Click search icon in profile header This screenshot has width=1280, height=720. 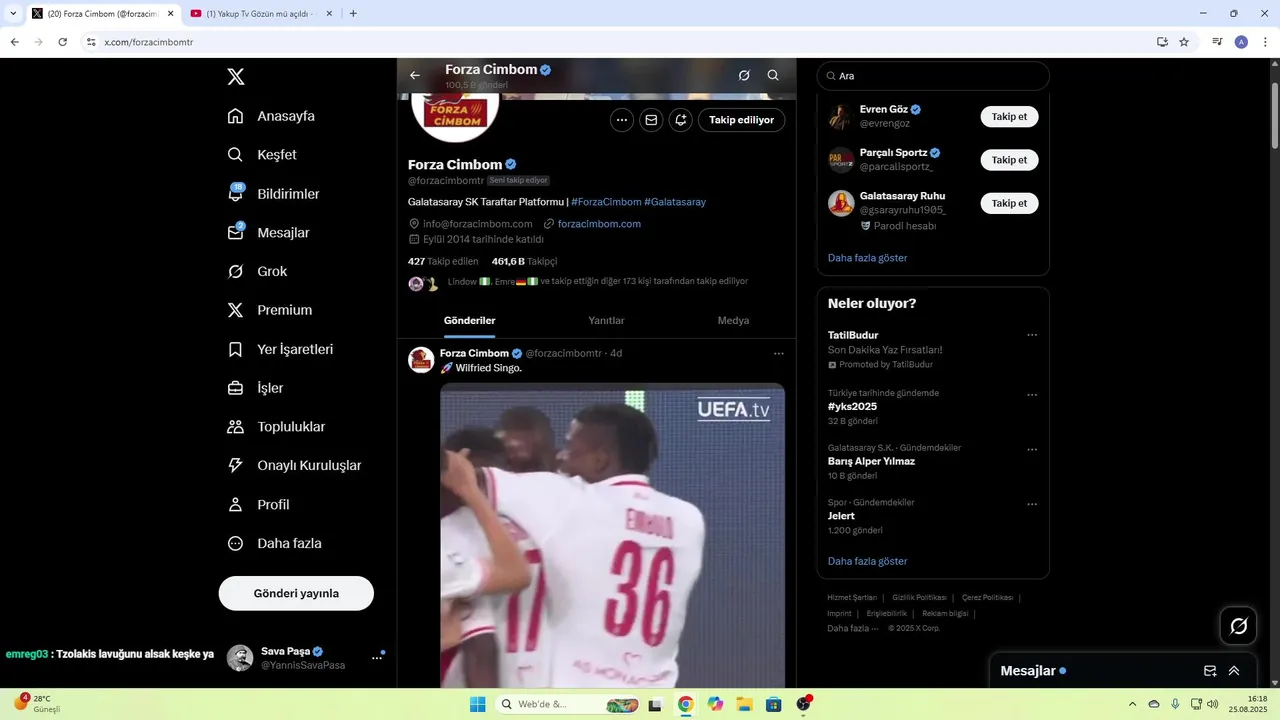[773, 75]
